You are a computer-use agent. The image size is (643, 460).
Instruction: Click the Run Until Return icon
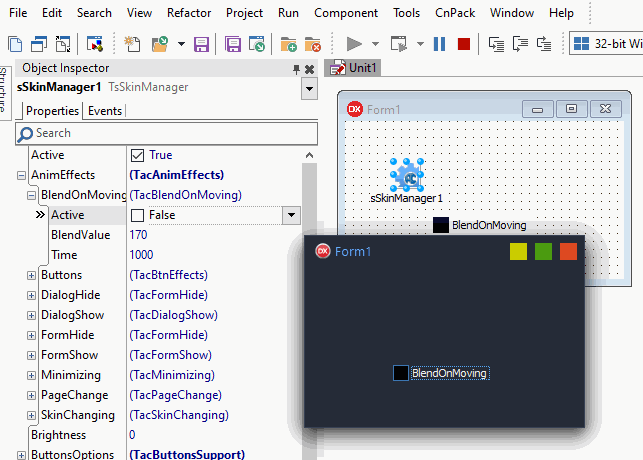pos(544,44)
